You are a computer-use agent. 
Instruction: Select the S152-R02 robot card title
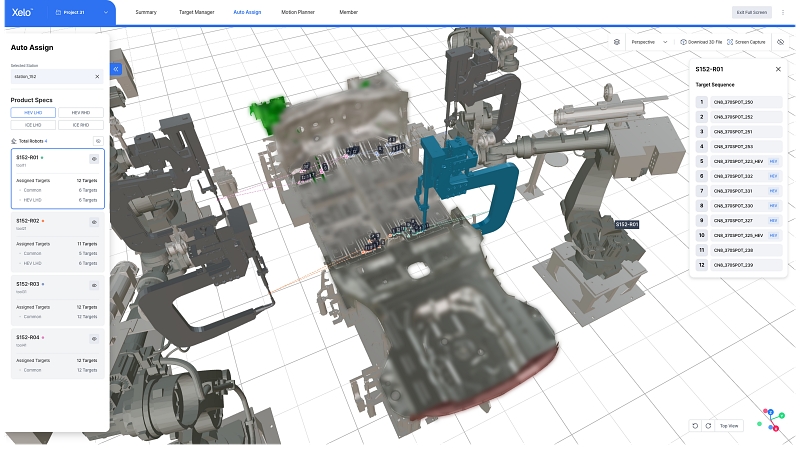[x=28, y=221]
